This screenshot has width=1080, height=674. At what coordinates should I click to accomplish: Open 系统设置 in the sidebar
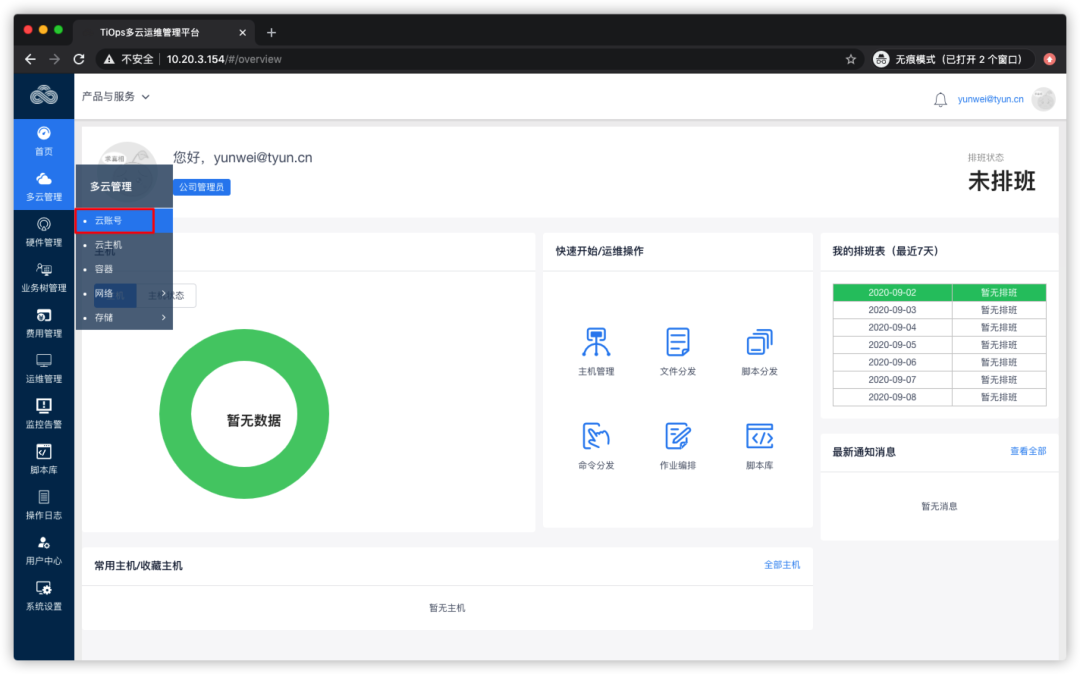click(43, 594)
